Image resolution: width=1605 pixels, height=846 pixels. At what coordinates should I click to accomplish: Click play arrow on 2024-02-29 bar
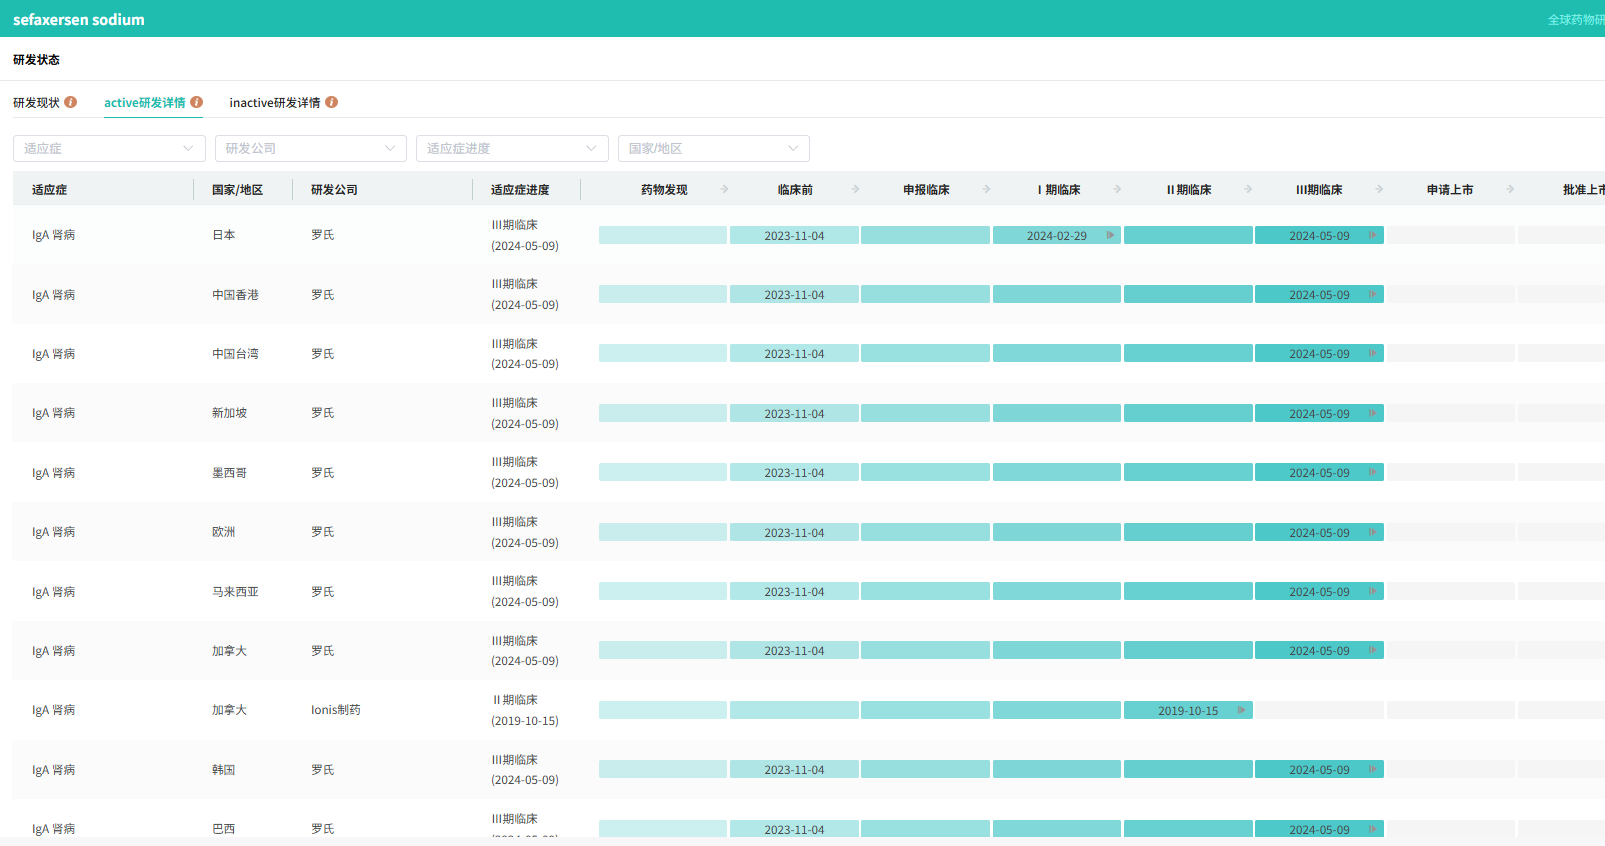[1110, 235]
